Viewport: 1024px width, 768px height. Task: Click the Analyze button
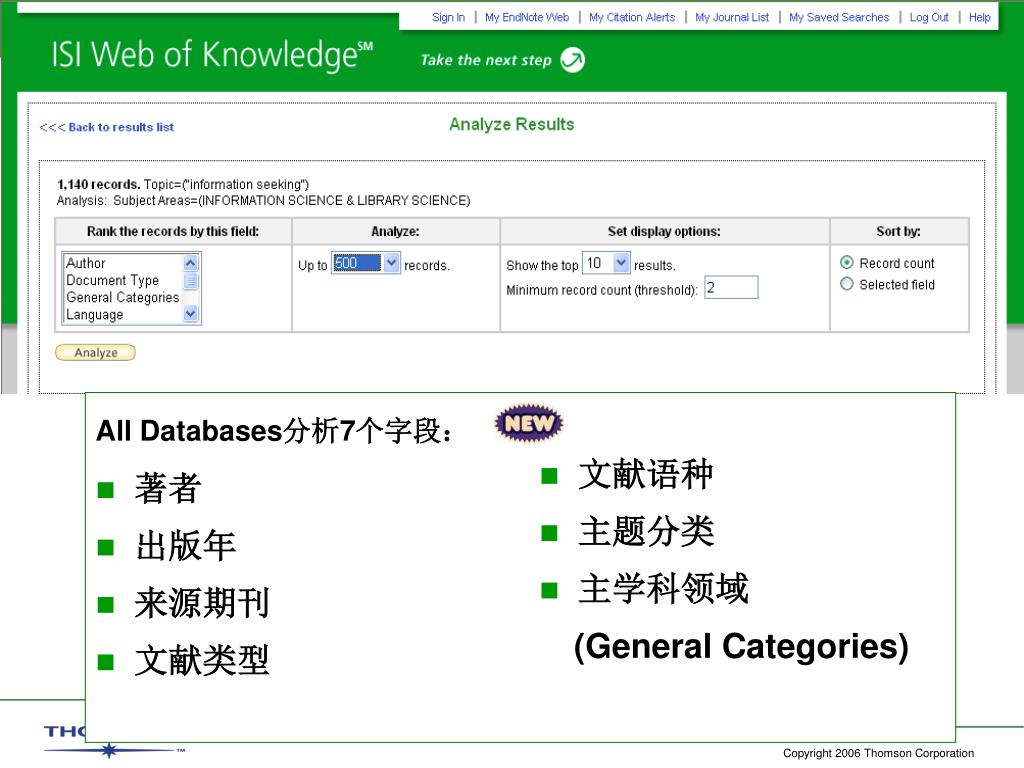[96, 353]
